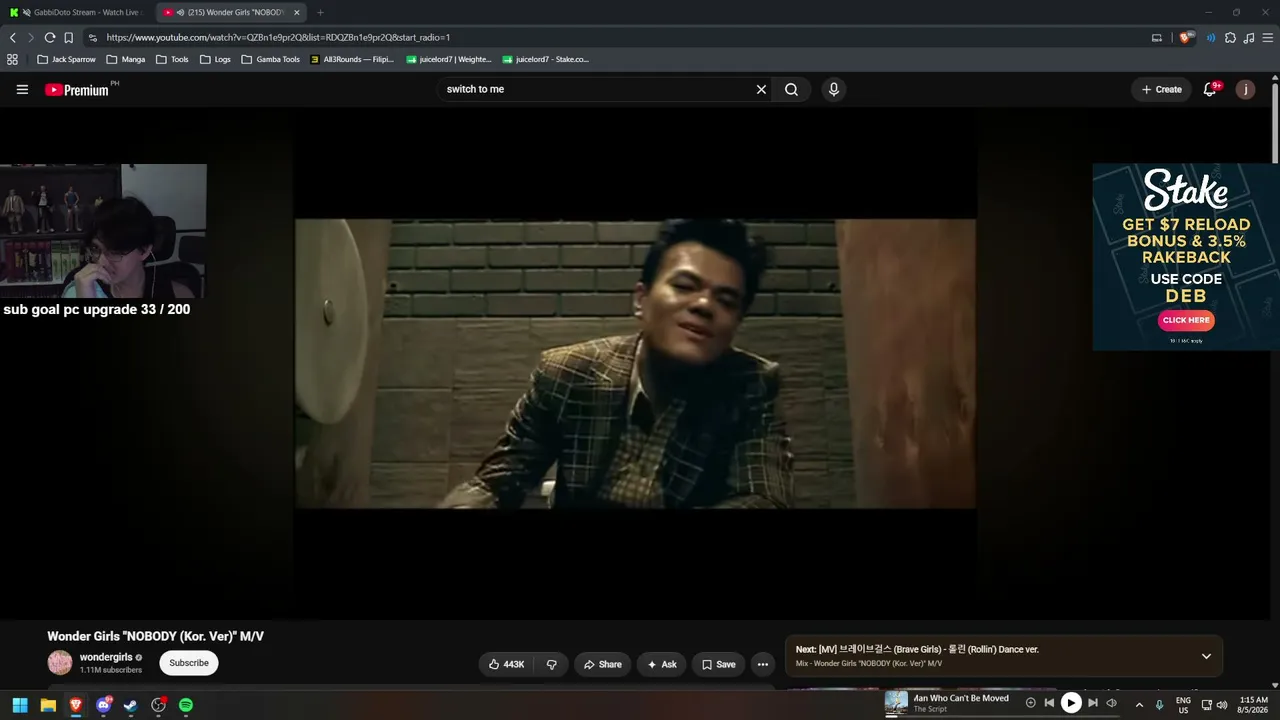The height and width of the screenshot is (720, 1280).
Task: Go back to the previous page
Action: click(x=13, y=37)
